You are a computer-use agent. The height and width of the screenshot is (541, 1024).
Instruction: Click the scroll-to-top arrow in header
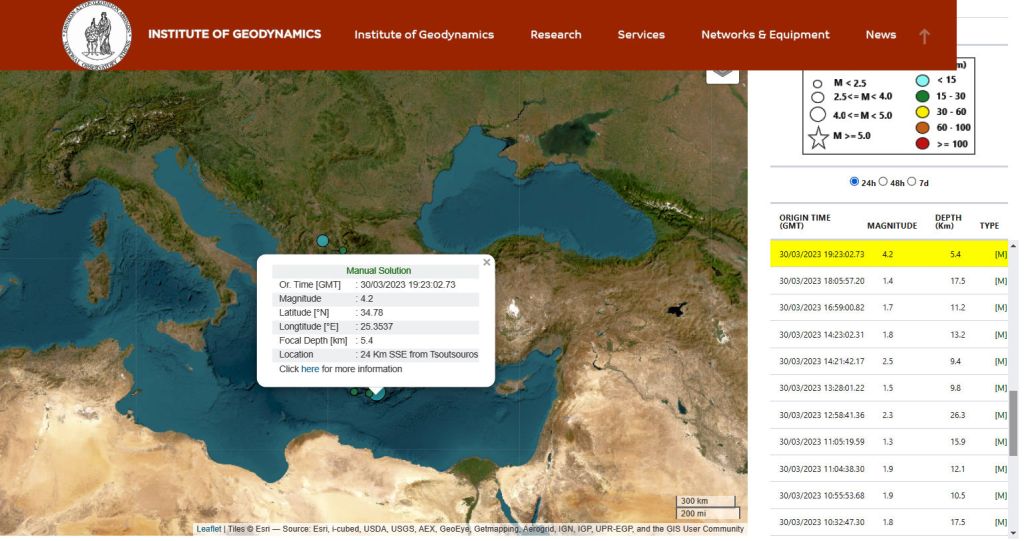(x=924, y=36)
